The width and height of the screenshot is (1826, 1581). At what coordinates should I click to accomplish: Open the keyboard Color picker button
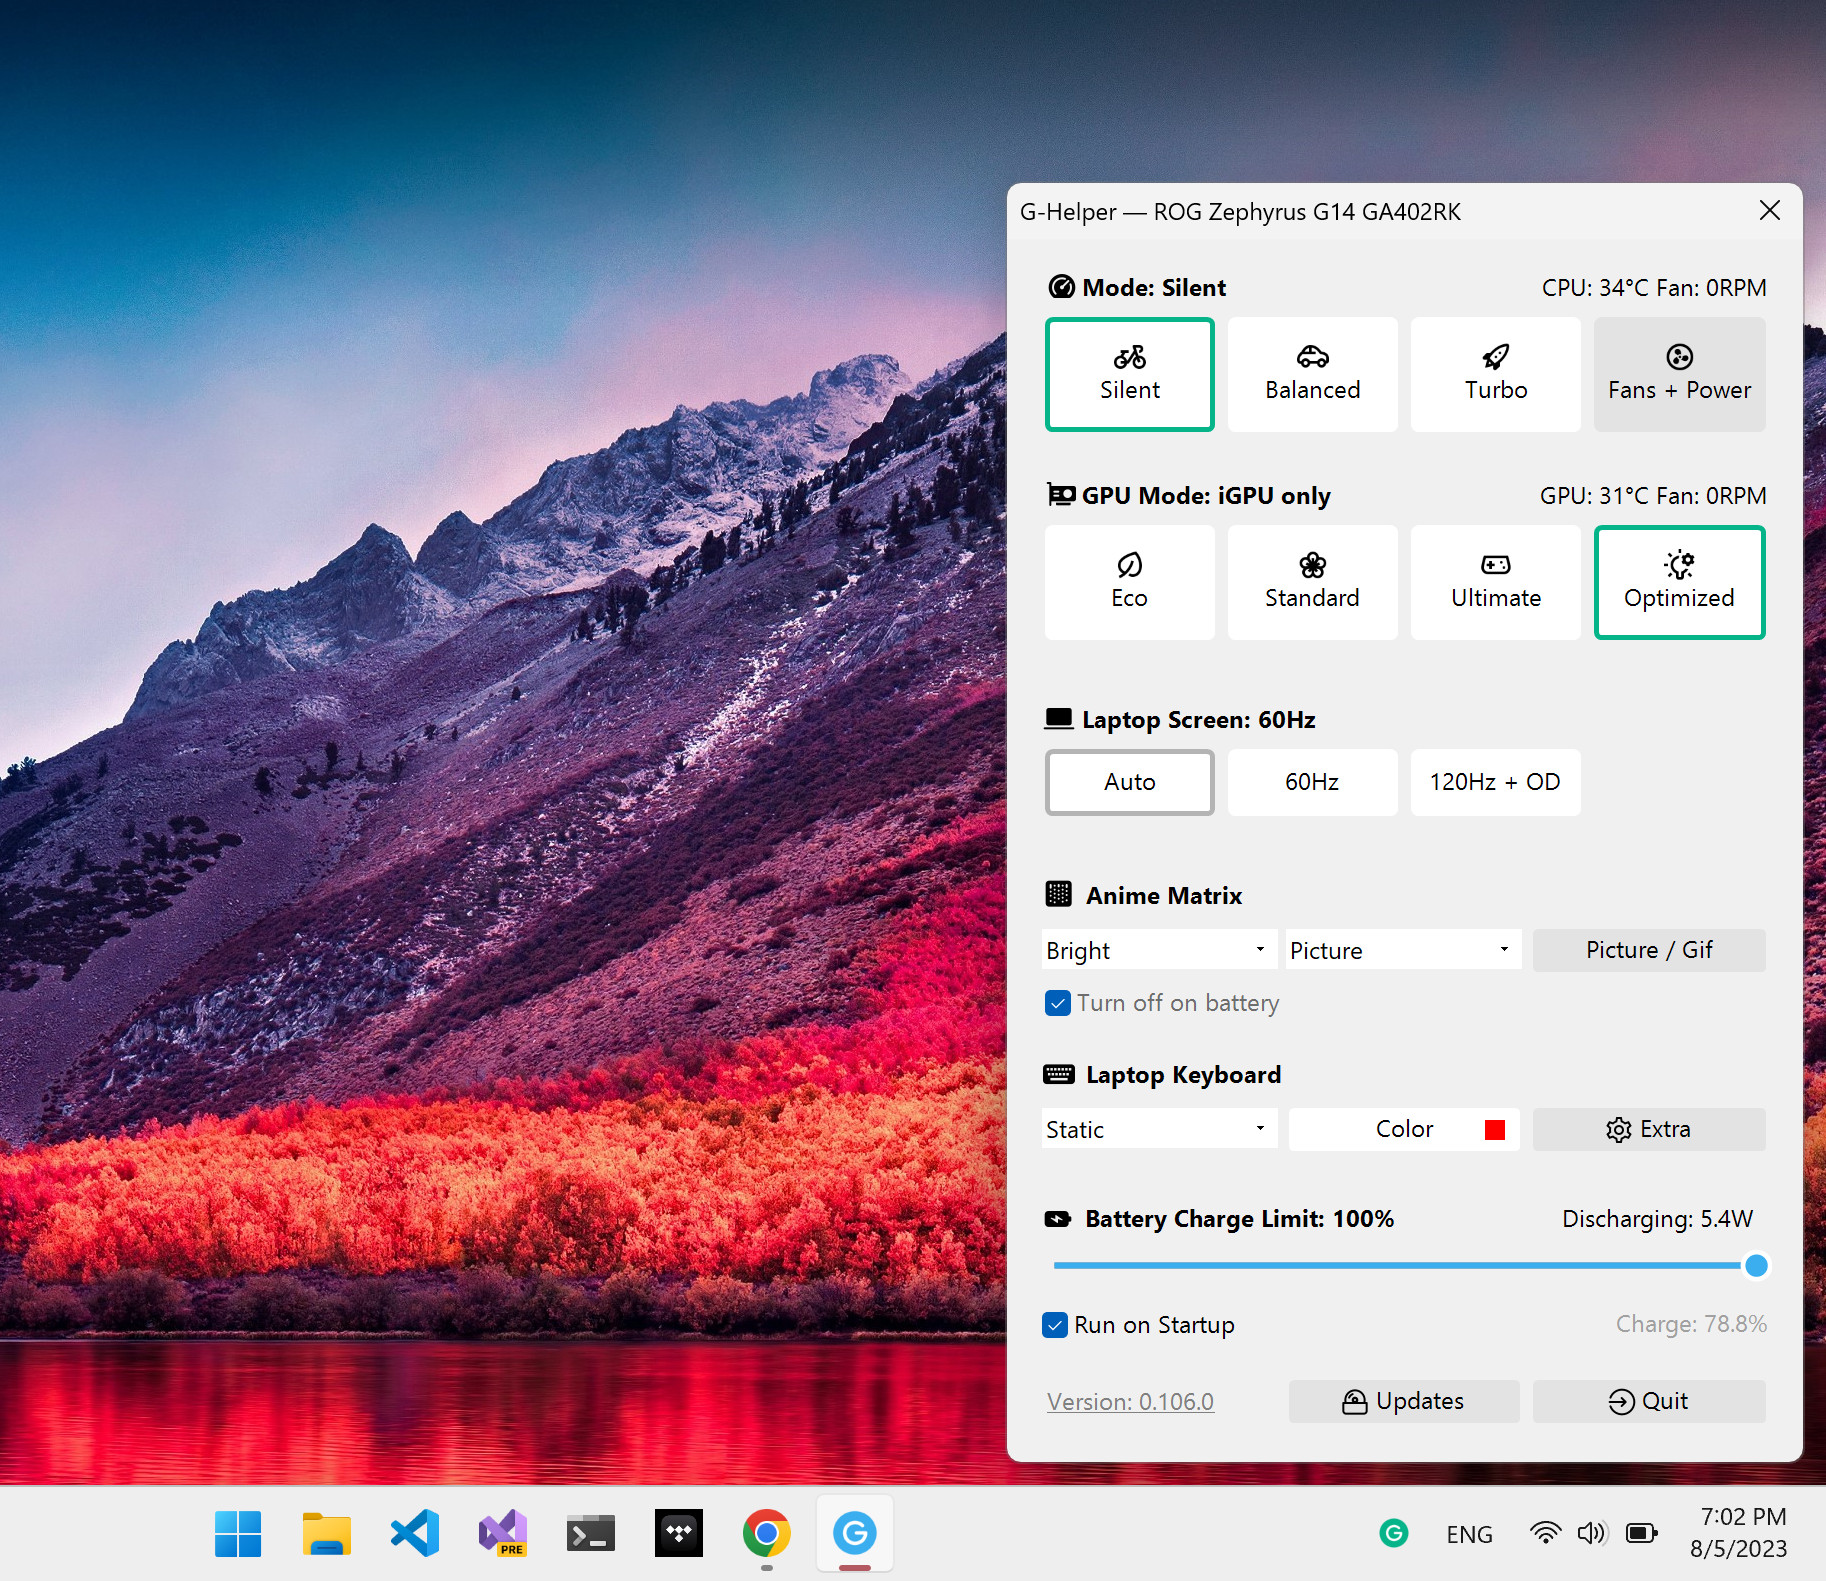click(1404, 1129)
